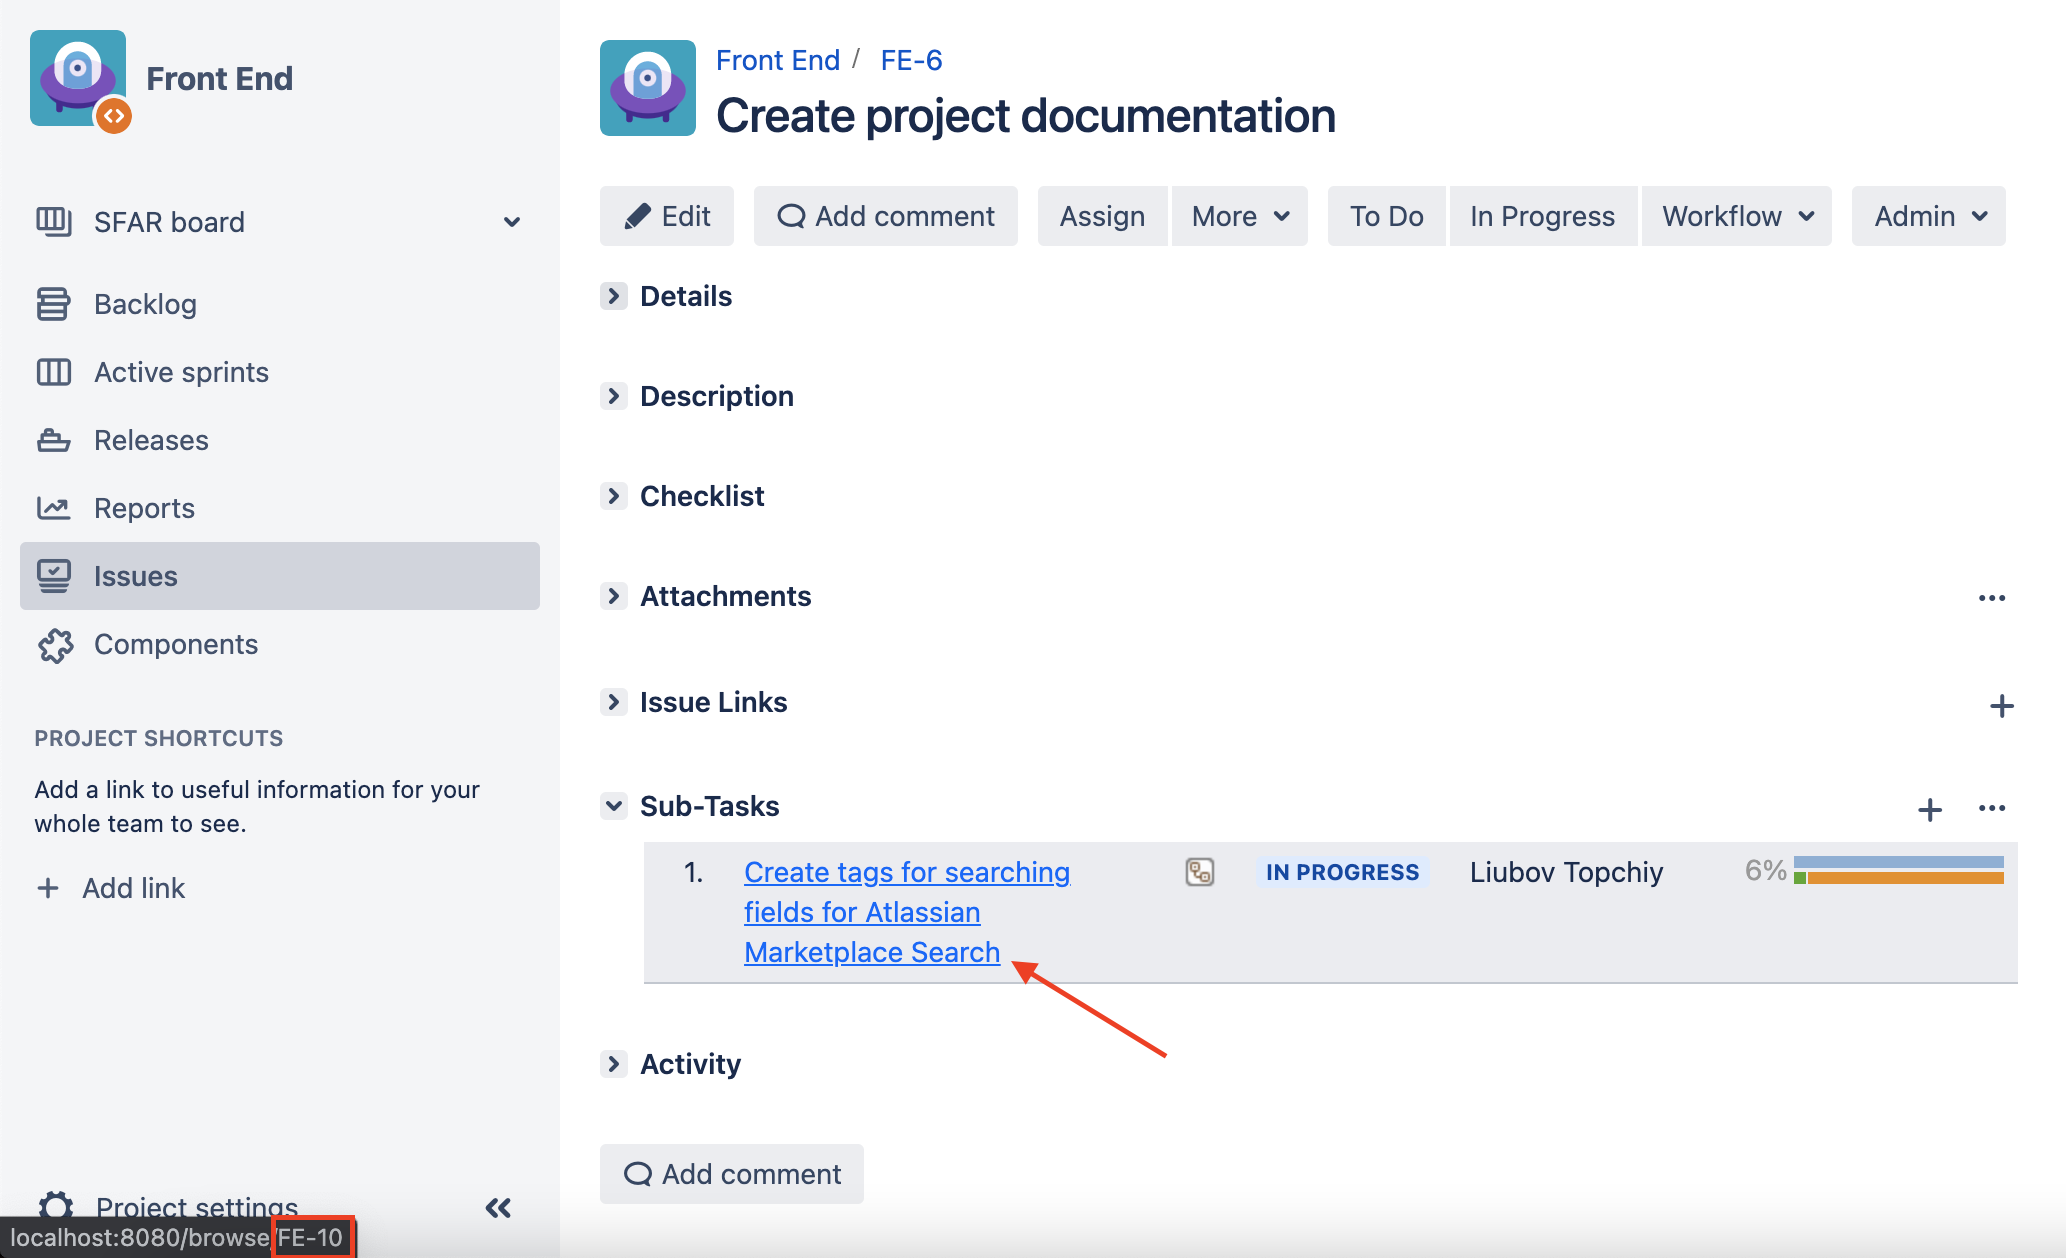The height and width of the screenshot is (1258, 2066).
Task: Click plus icon to add issue link
Action: point(2001,706)
